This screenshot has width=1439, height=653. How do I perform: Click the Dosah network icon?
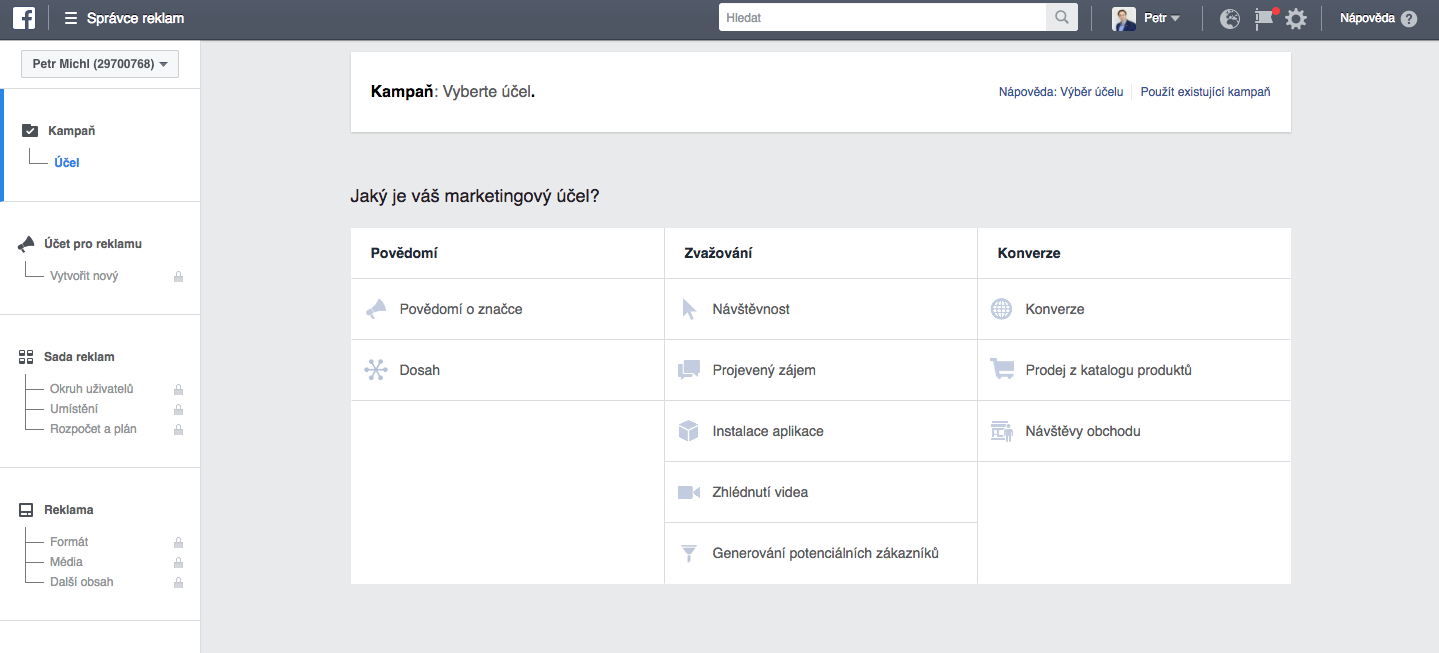click(376, 370)
